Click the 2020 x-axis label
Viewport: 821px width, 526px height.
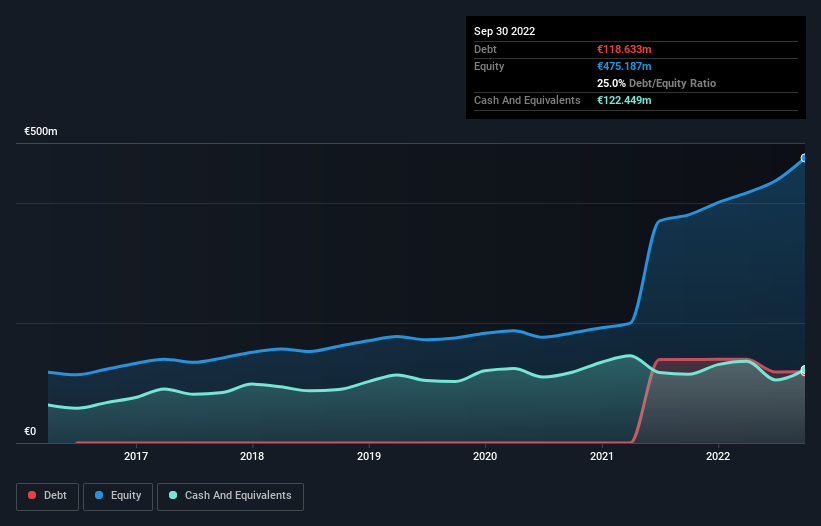pyautogui.click(x=485, y=456)
